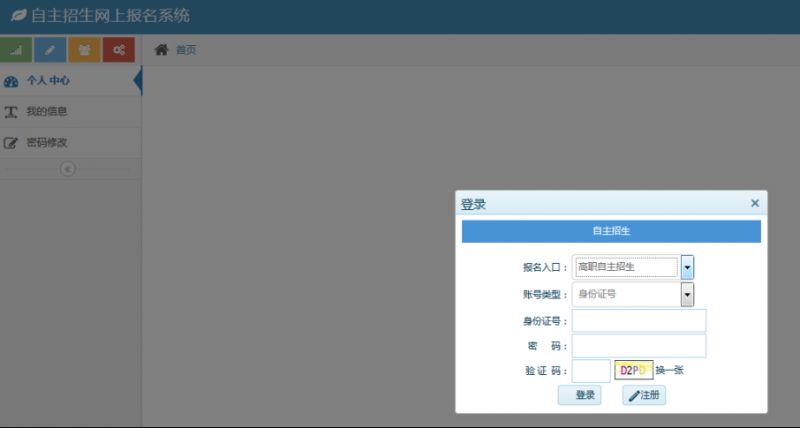Click the red cogs shortcut button
Viewport: 800px width, 428px height.
(119, 49)
